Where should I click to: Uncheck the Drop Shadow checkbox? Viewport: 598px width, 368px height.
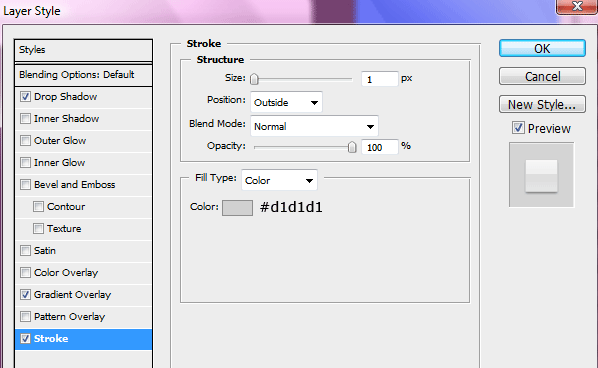tap(26, 96)
